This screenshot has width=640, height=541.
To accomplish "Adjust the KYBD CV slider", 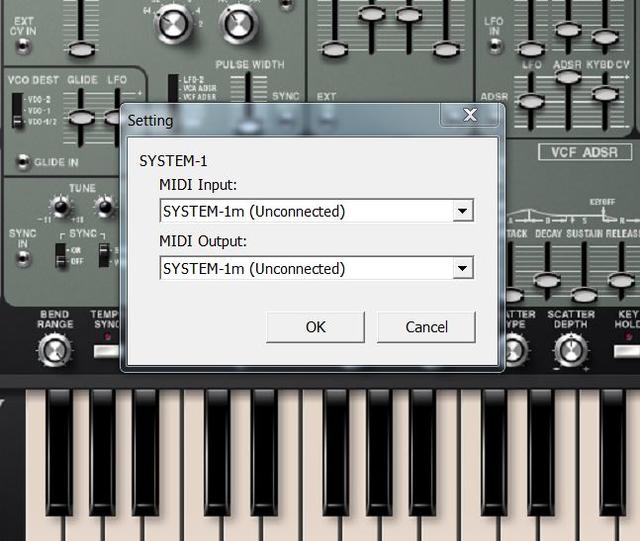I will (x=605, y=94).
